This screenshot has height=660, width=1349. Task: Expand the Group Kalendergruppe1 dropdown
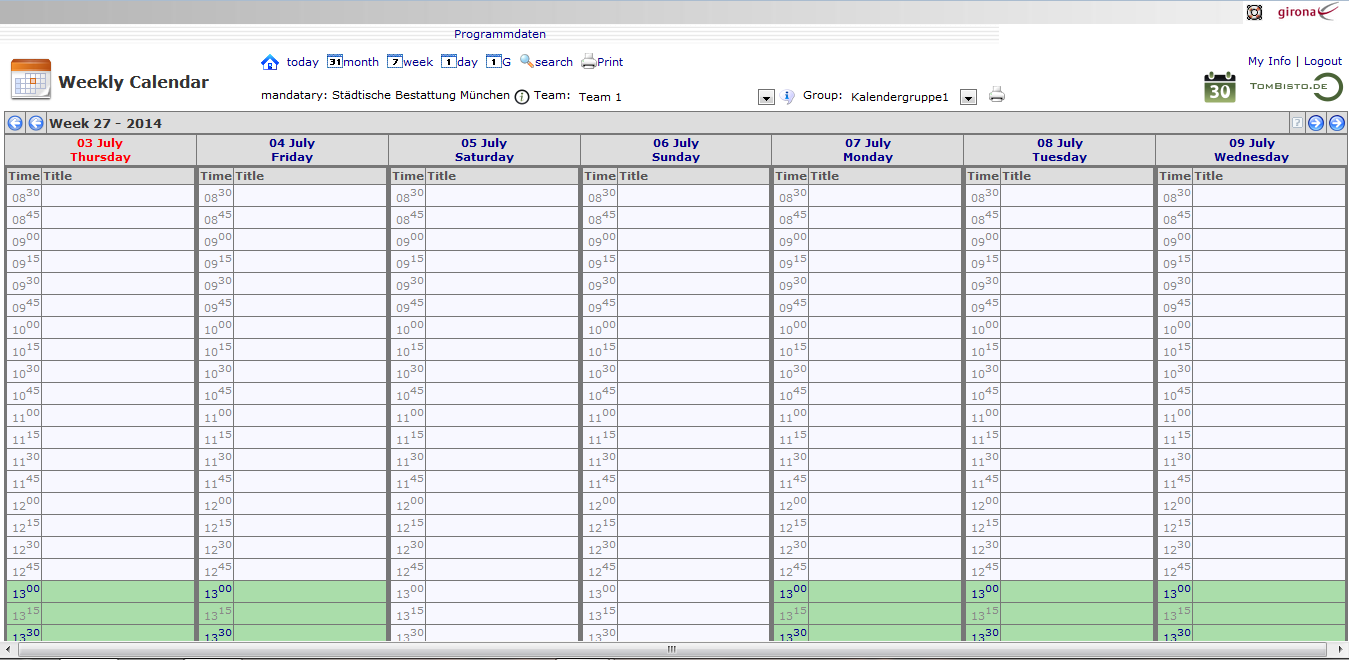[x=968, y=98]
